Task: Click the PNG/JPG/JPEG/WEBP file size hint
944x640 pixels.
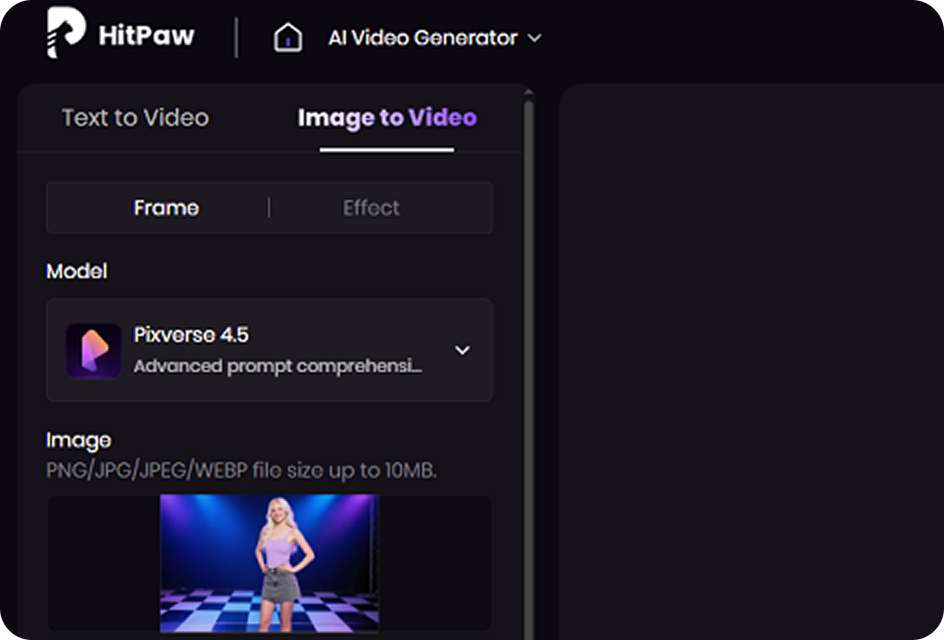Action: click(x=241, y=470)
